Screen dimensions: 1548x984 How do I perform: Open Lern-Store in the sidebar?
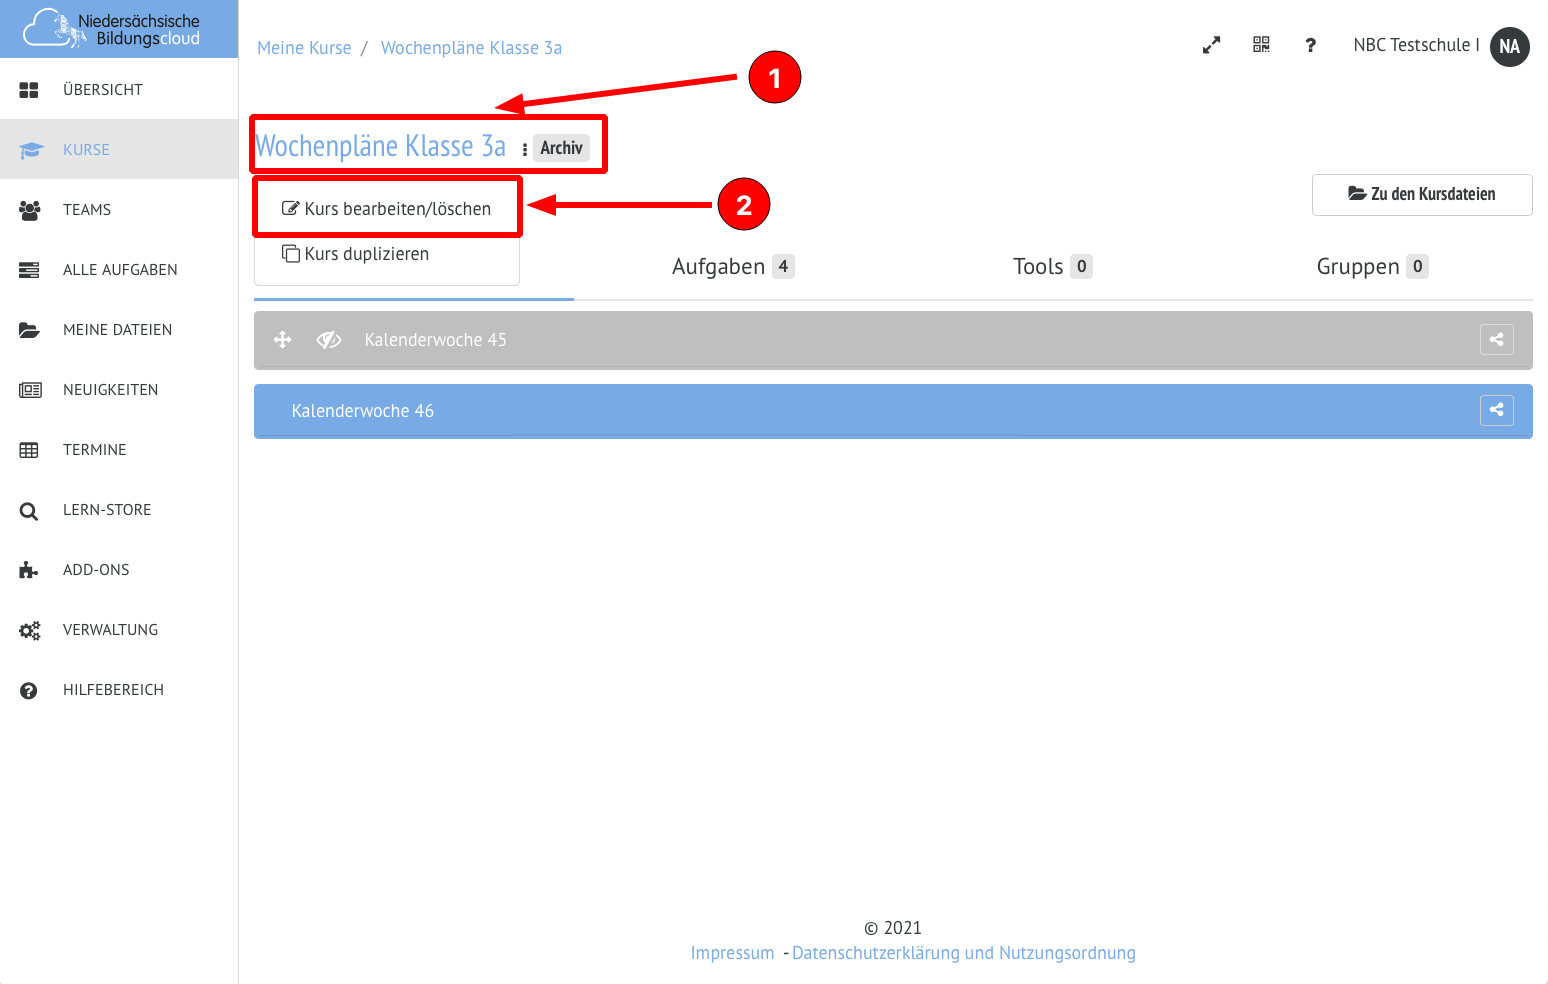click(107, 510)
